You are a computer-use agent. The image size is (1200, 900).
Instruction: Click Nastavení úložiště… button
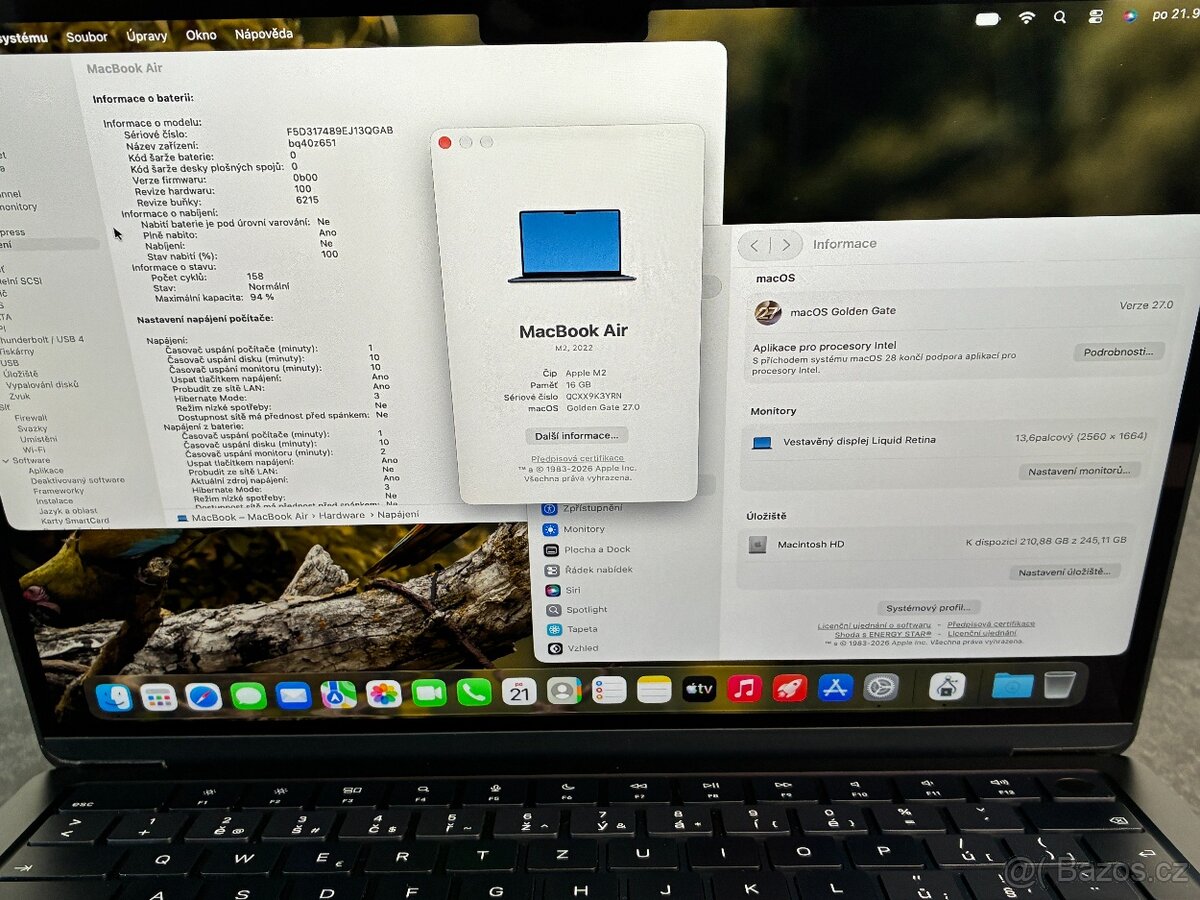(1064, 572)
